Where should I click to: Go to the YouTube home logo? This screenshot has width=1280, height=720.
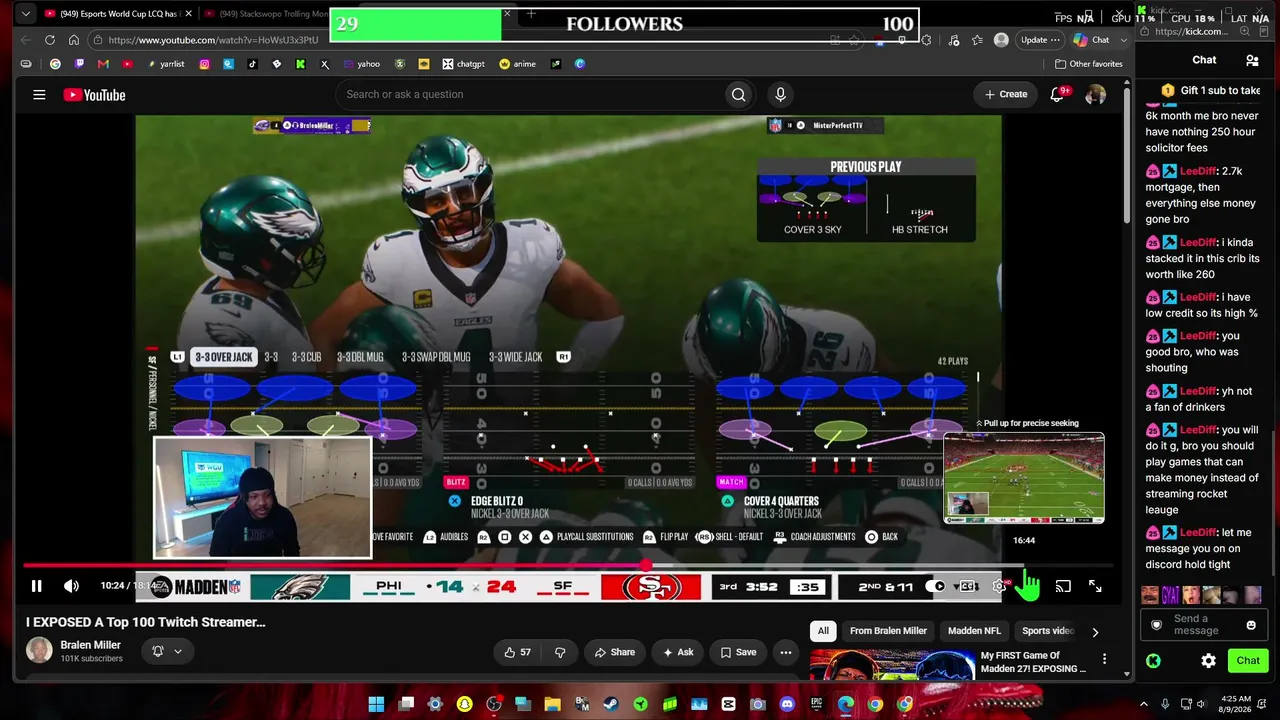point(94,95)
